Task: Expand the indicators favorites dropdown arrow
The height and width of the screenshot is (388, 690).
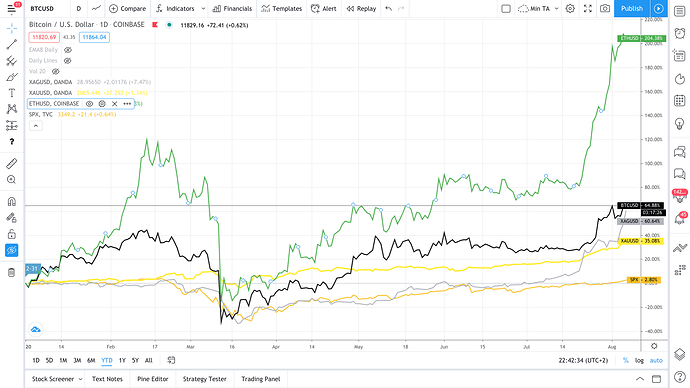Action: 203,8
